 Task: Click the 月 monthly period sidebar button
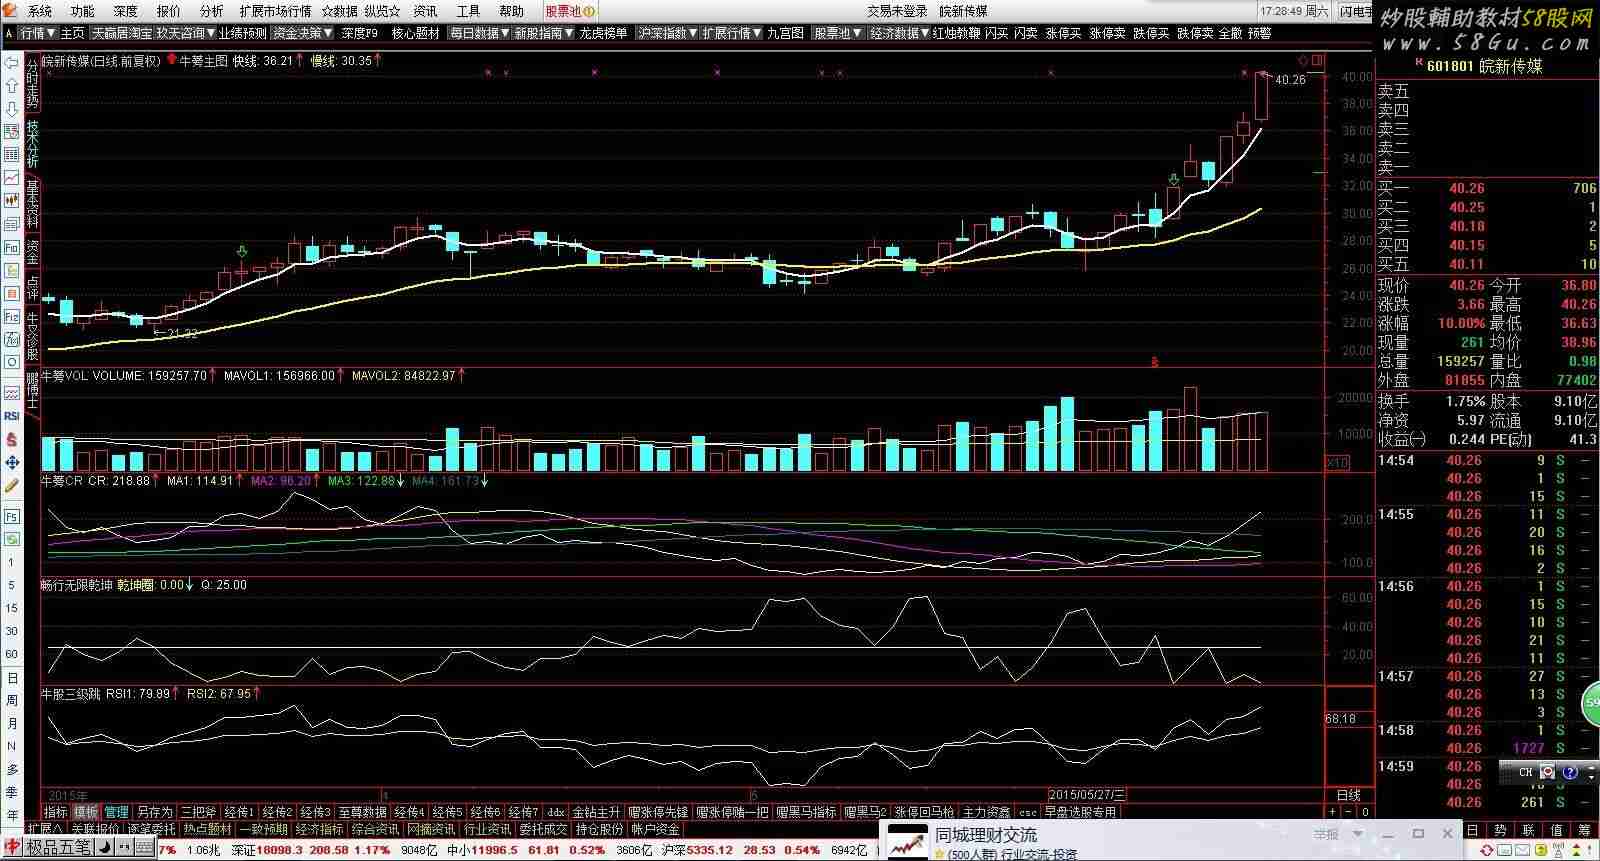[12, 723]
